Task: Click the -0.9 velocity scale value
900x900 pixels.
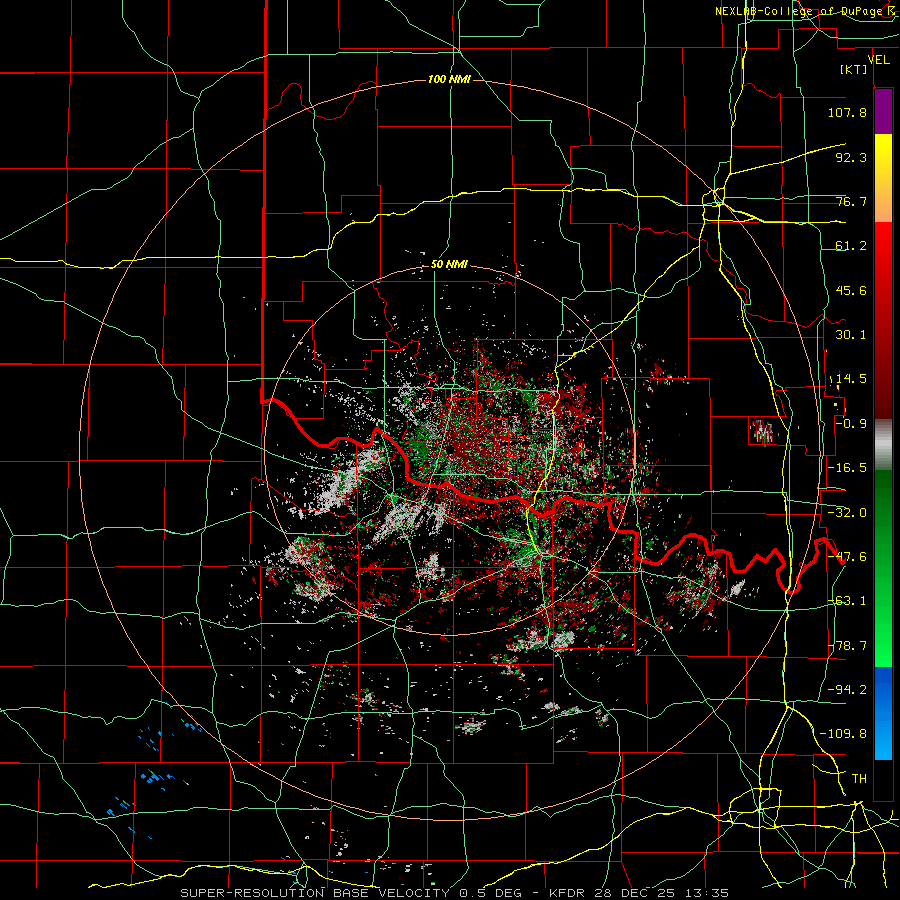Action: [x=851, y=424]
